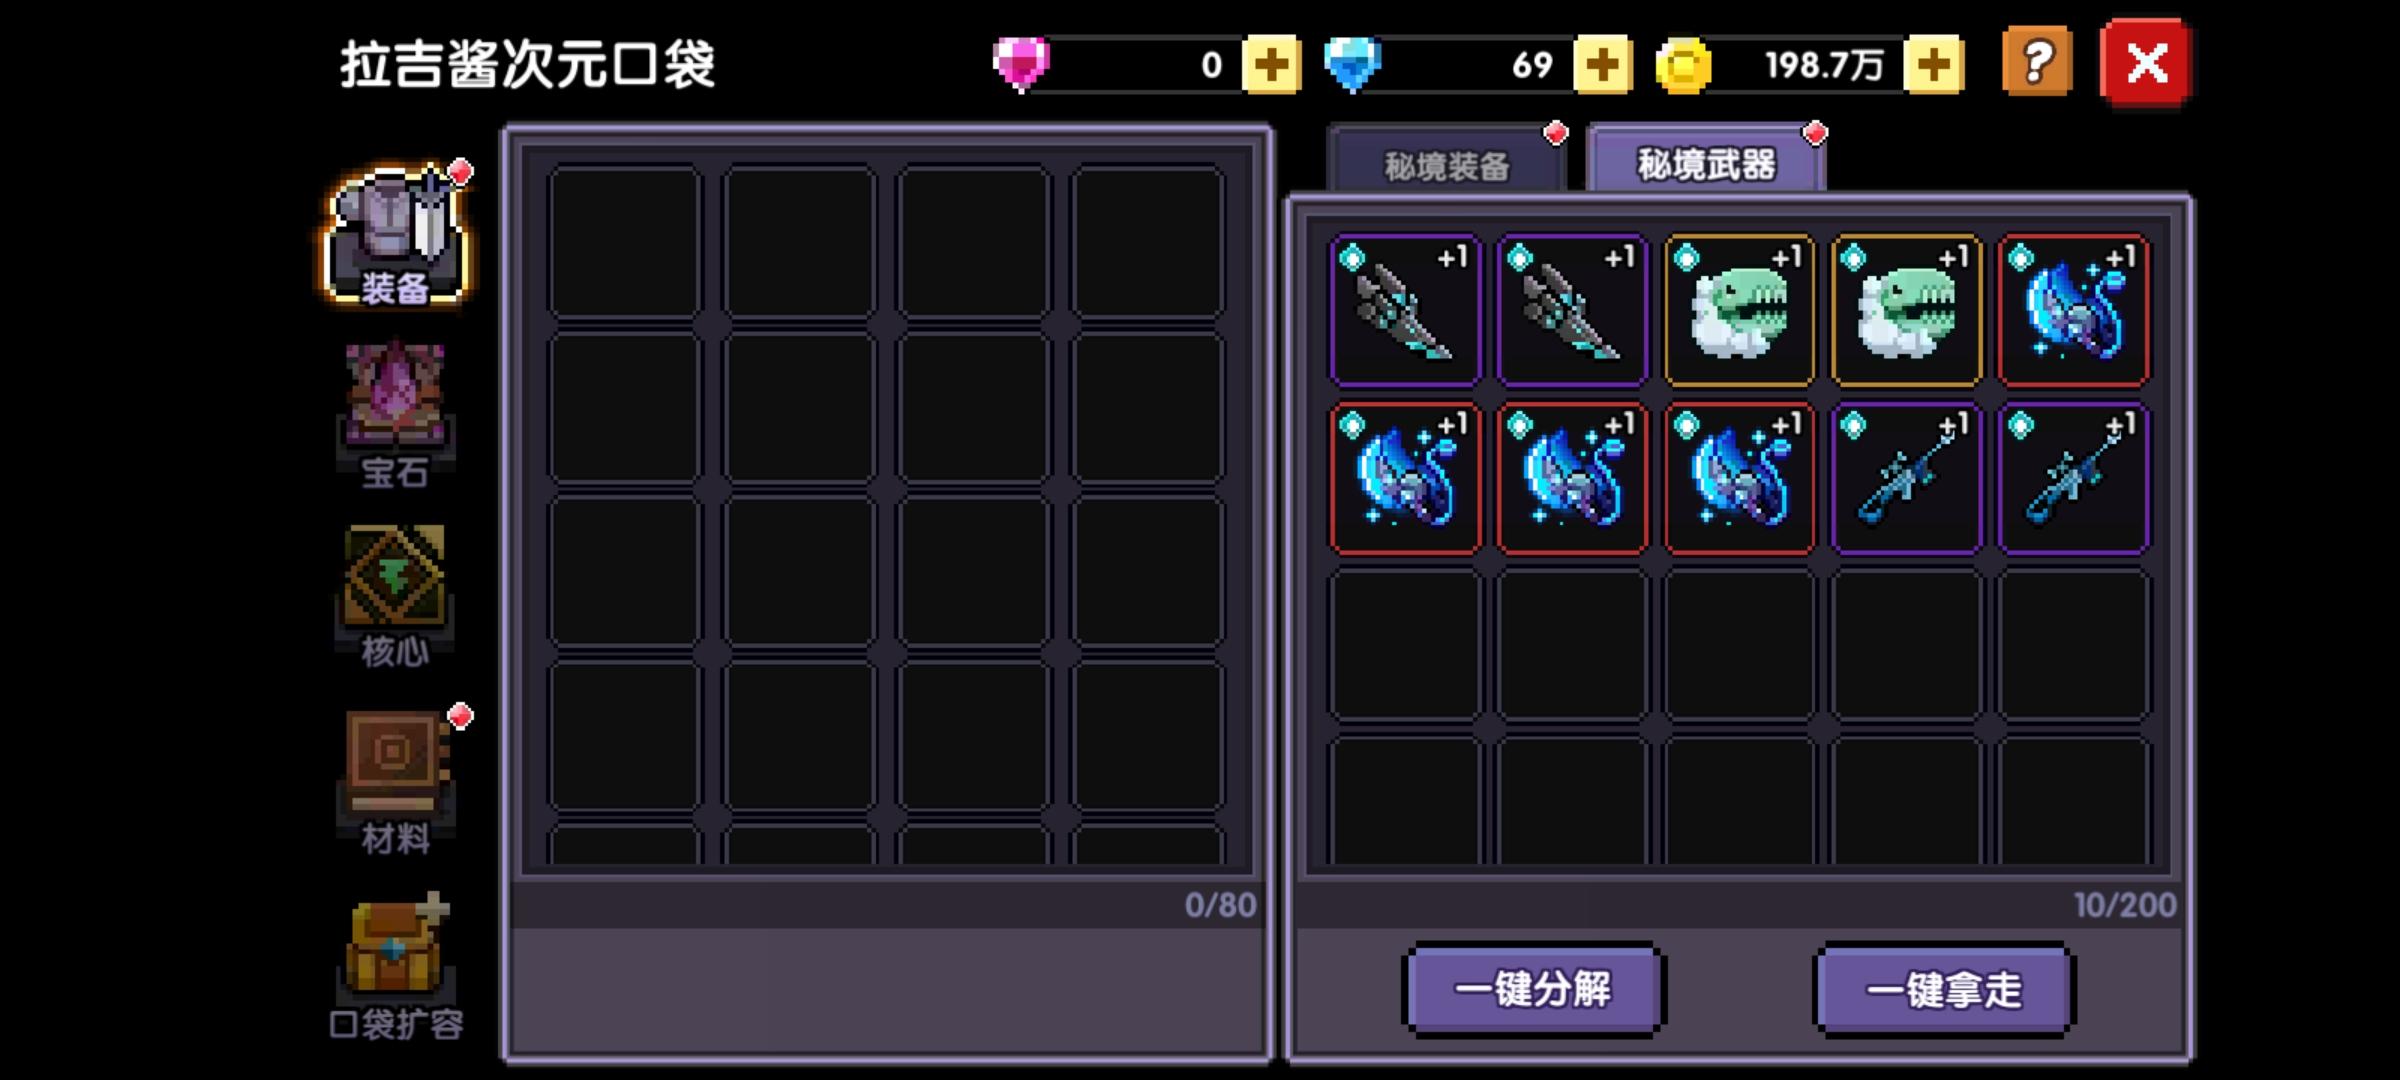
Task: Click the 一键拿走 button
Action: (x=1944, y=989)
